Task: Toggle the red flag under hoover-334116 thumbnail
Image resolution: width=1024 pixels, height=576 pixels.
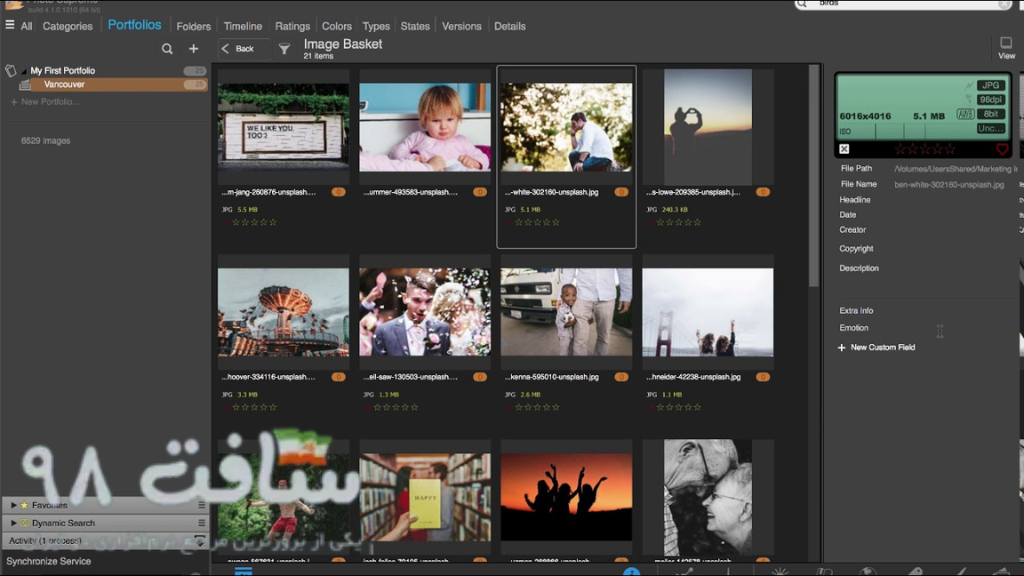Action: pos(226,408)
